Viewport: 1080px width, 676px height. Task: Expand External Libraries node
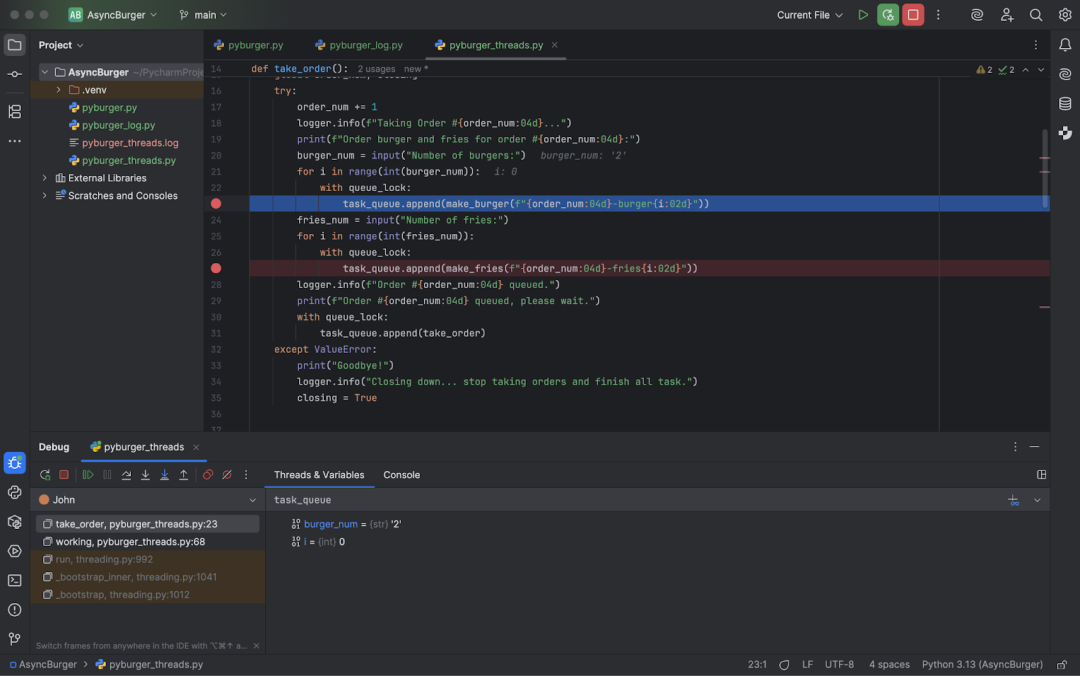coord(45,178)
